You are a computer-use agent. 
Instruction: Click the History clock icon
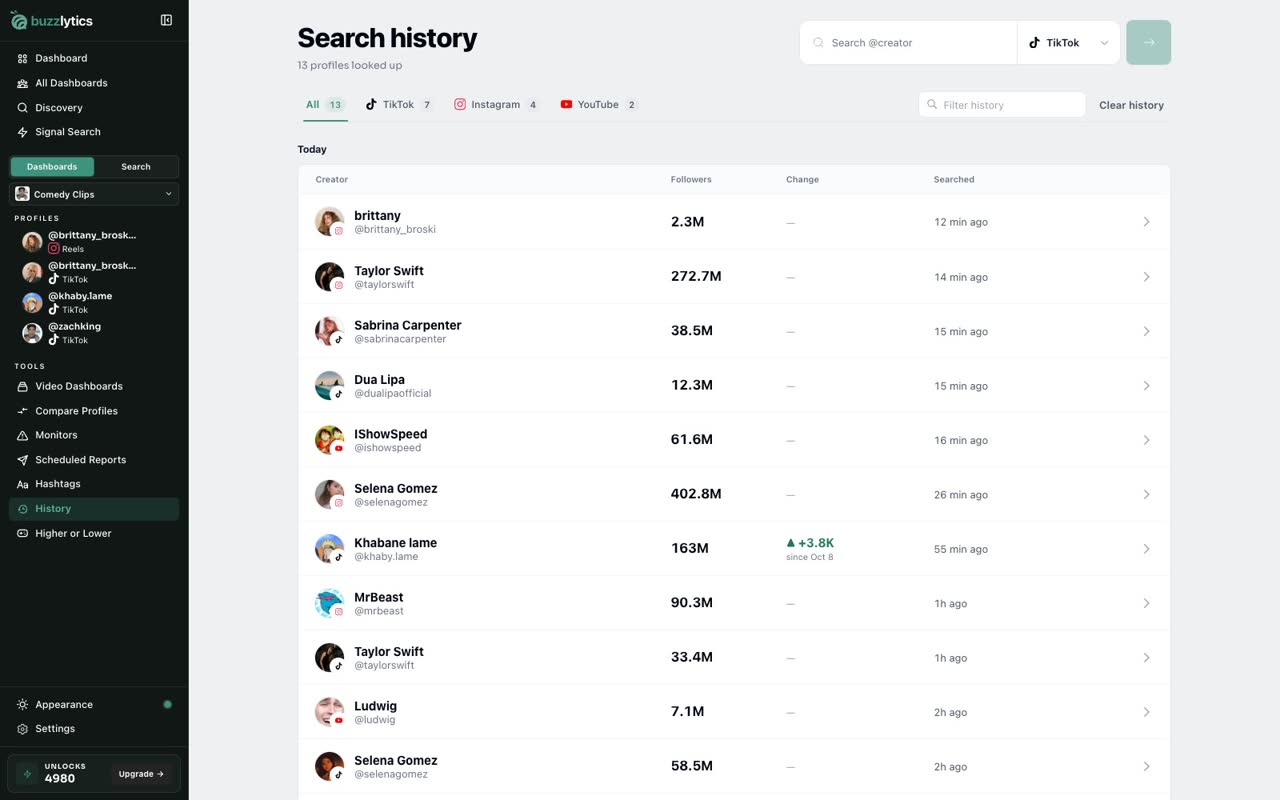coord(22,509)
